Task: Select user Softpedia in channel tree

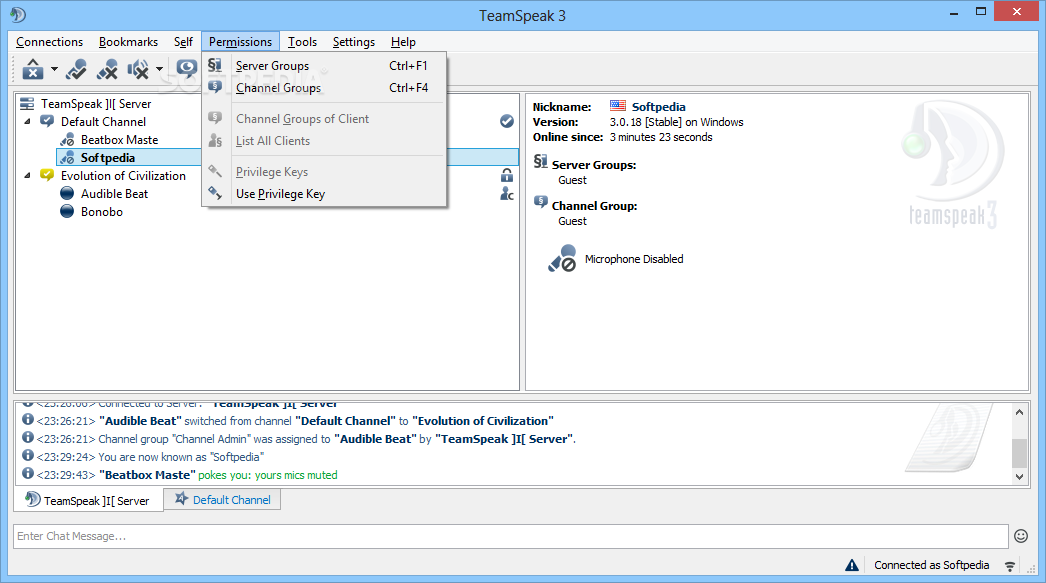Action: pos(107,157)
